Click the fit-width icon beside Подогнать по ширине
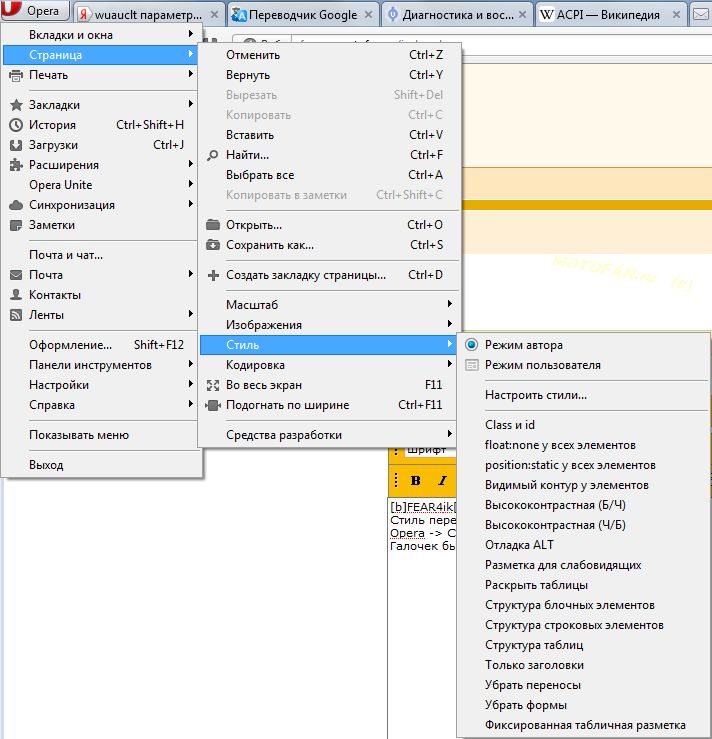712x739 pixels. [213, 405]
